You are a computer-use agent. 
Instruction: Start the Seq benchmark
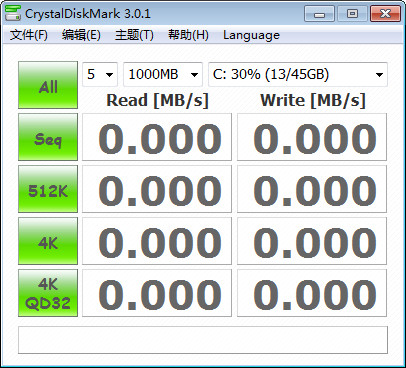(48, 137)
